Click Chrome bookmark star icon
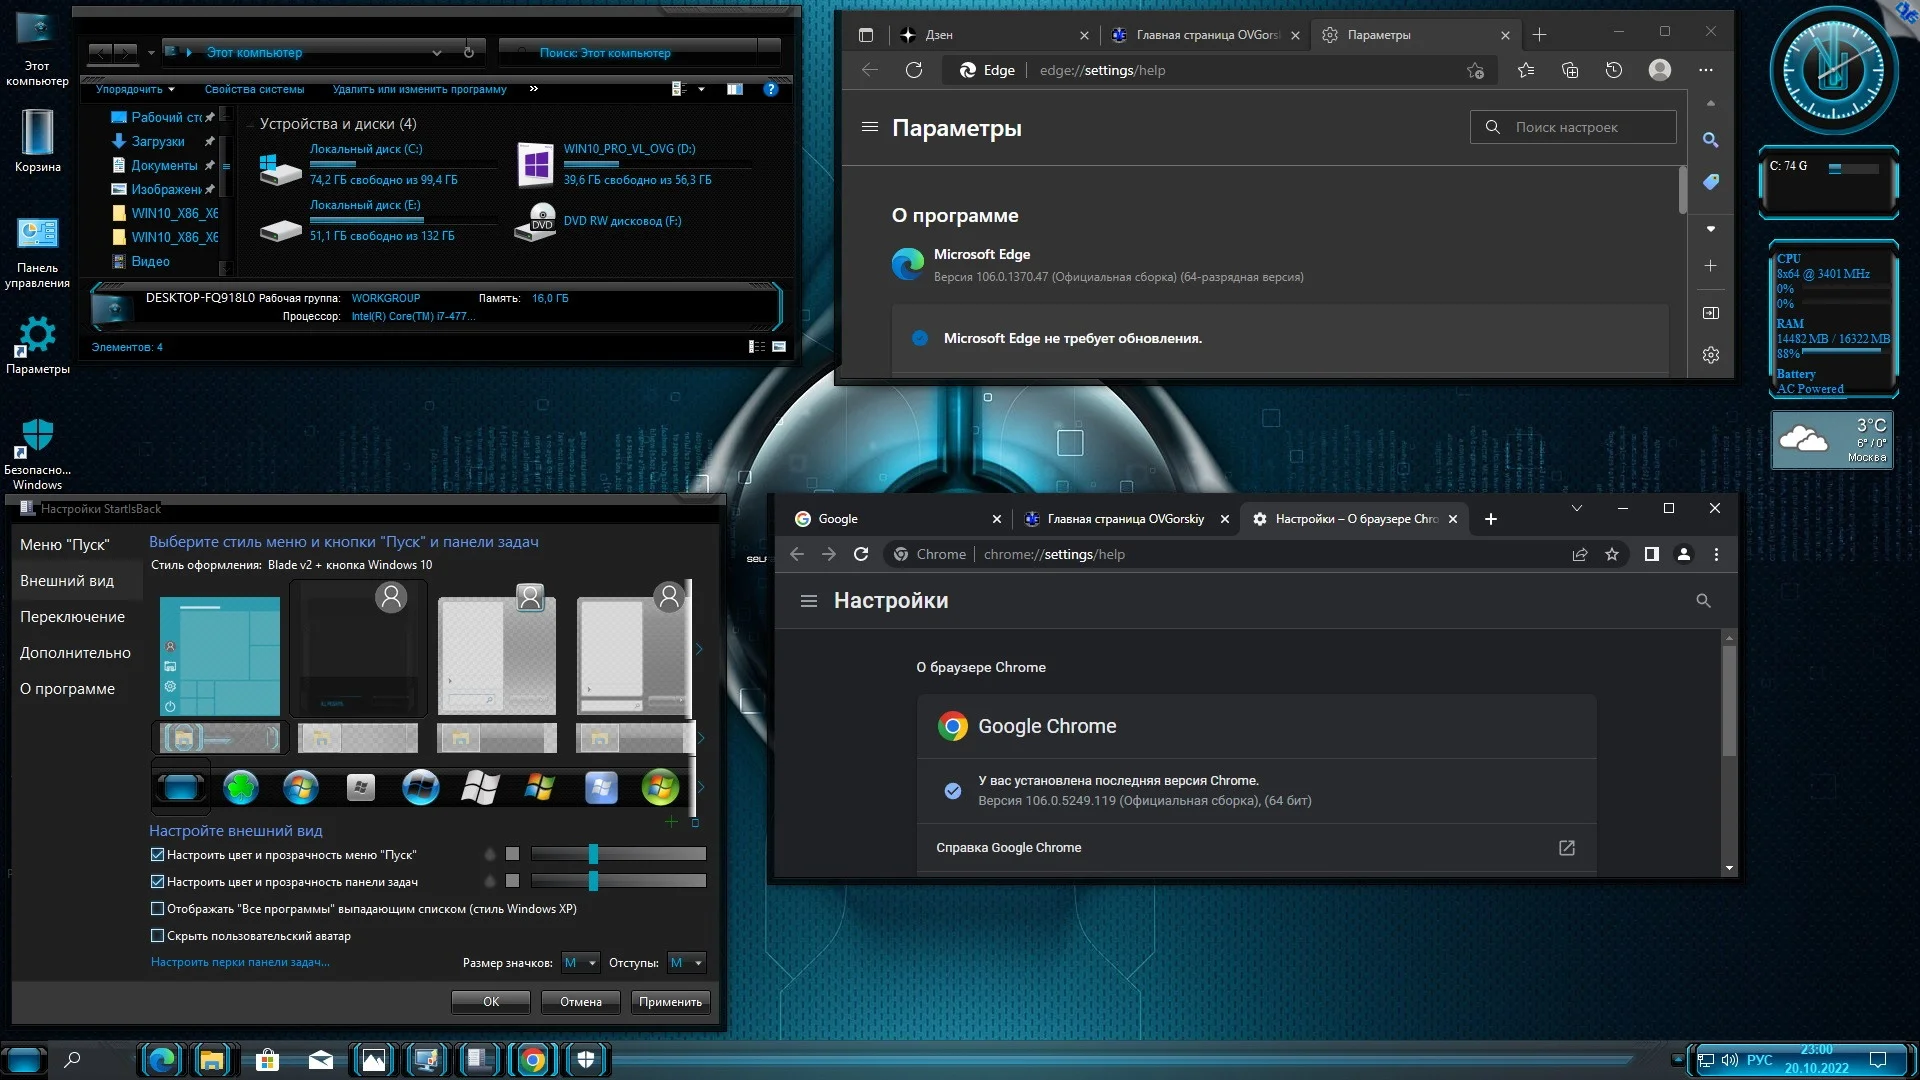 [1612, 554]
